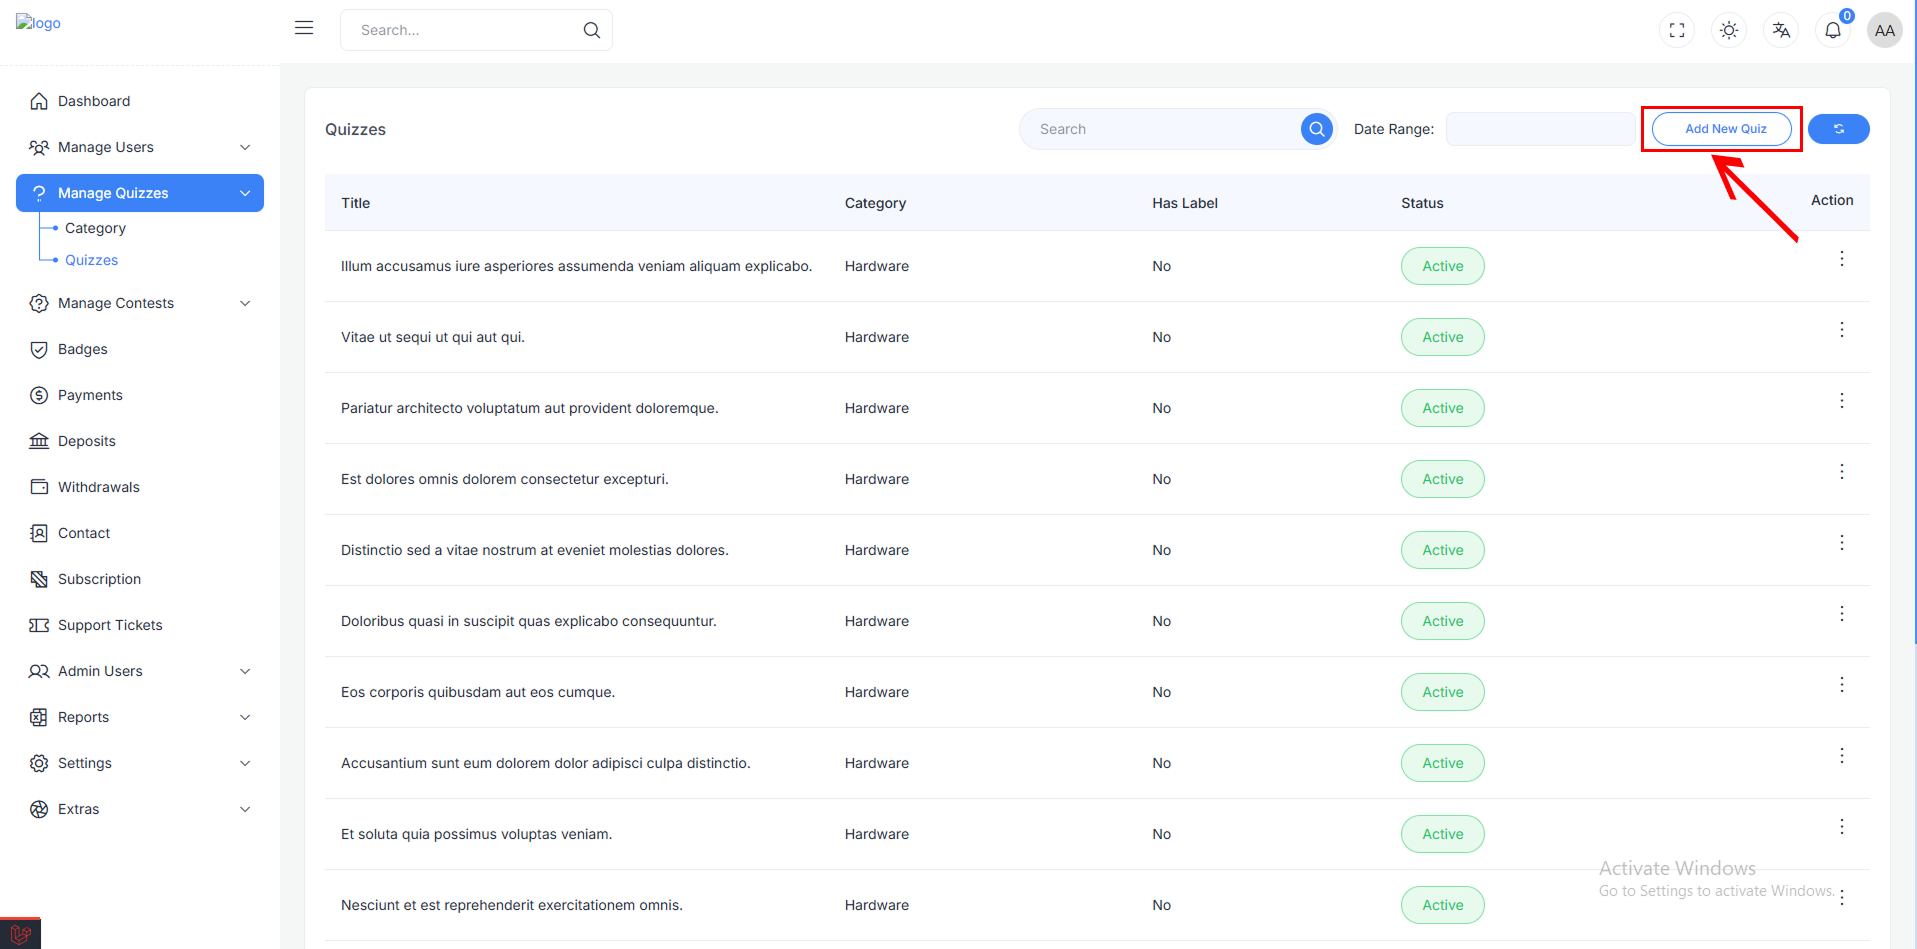This screenshot has height=949, width=1917.
Task: Click the Payments dollar icon
Action: point(39,395)
